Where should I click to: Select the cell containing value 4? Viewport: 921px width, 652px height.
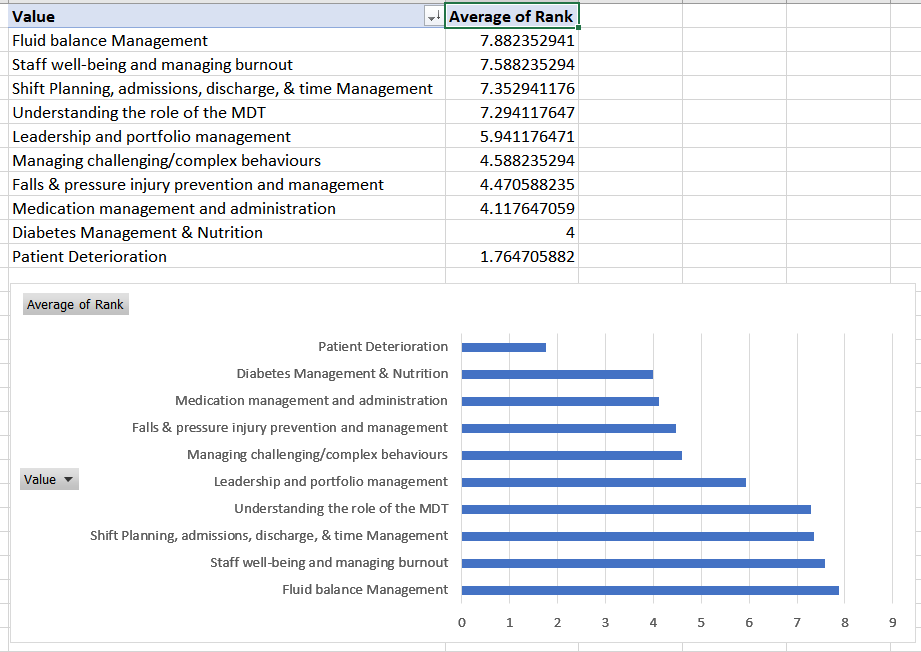(x=512, y=232)
